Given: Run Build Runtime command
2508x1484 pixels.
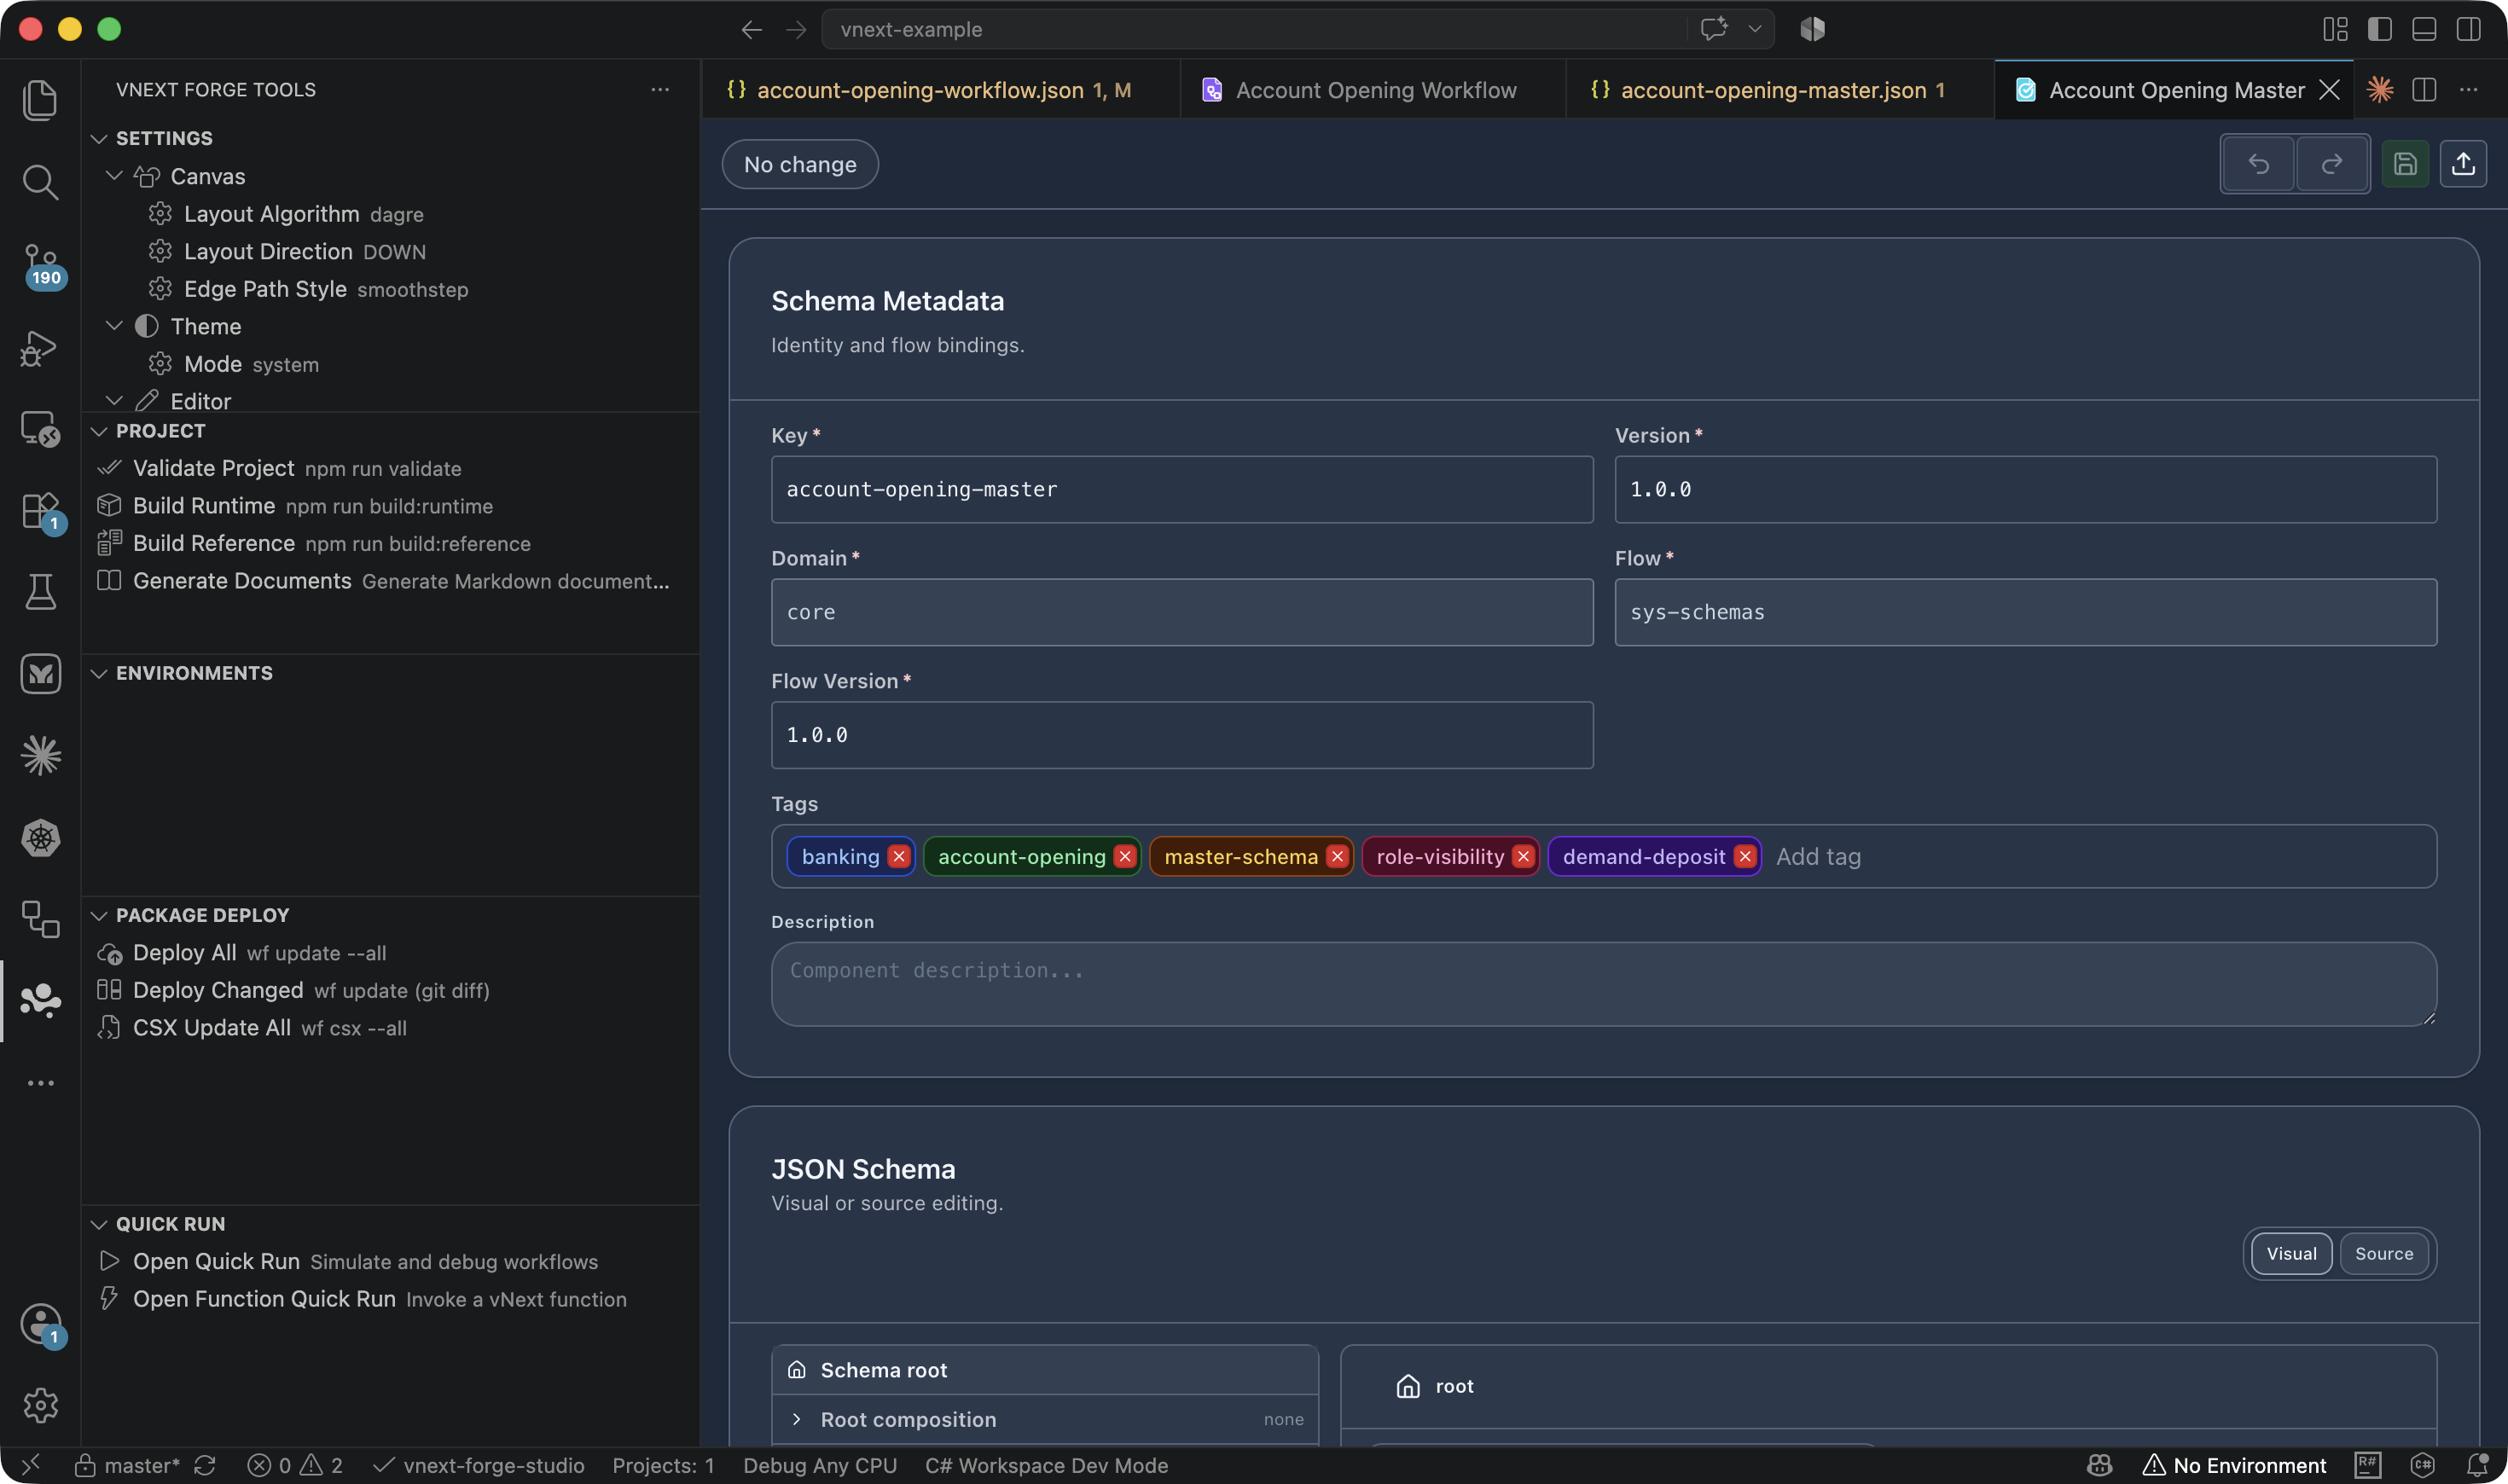Looking at the screenshot, I should click(x=390, y=506).
